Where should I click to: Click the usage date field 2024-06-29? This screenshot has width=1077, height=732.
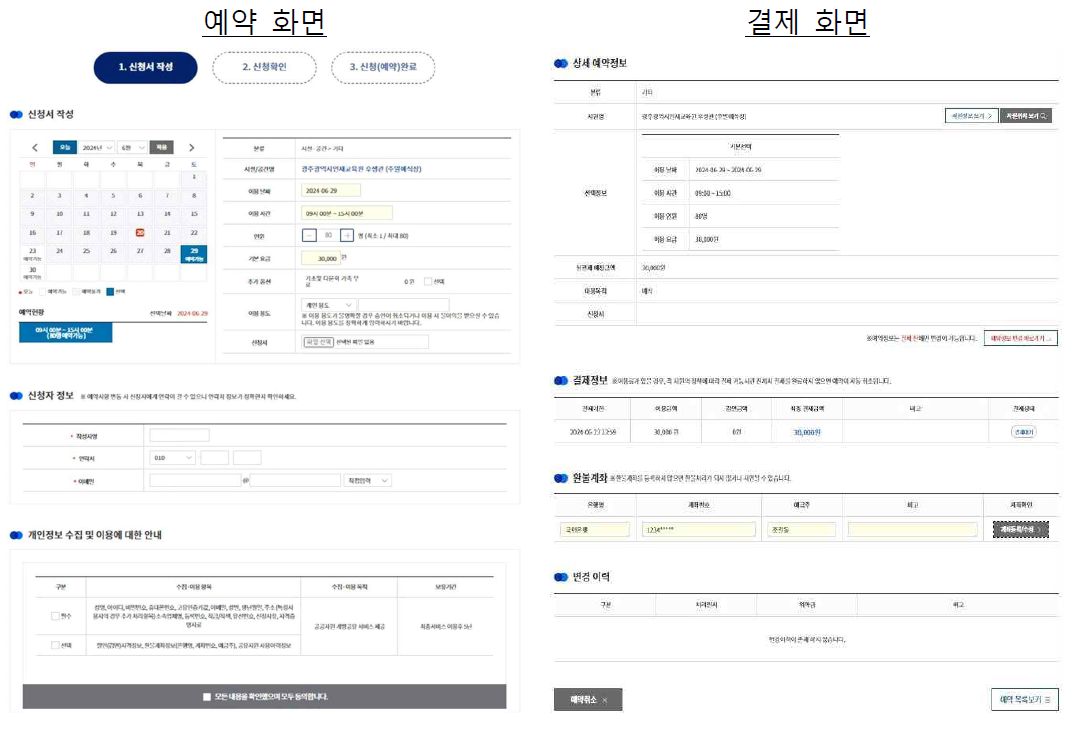[331, 191]
